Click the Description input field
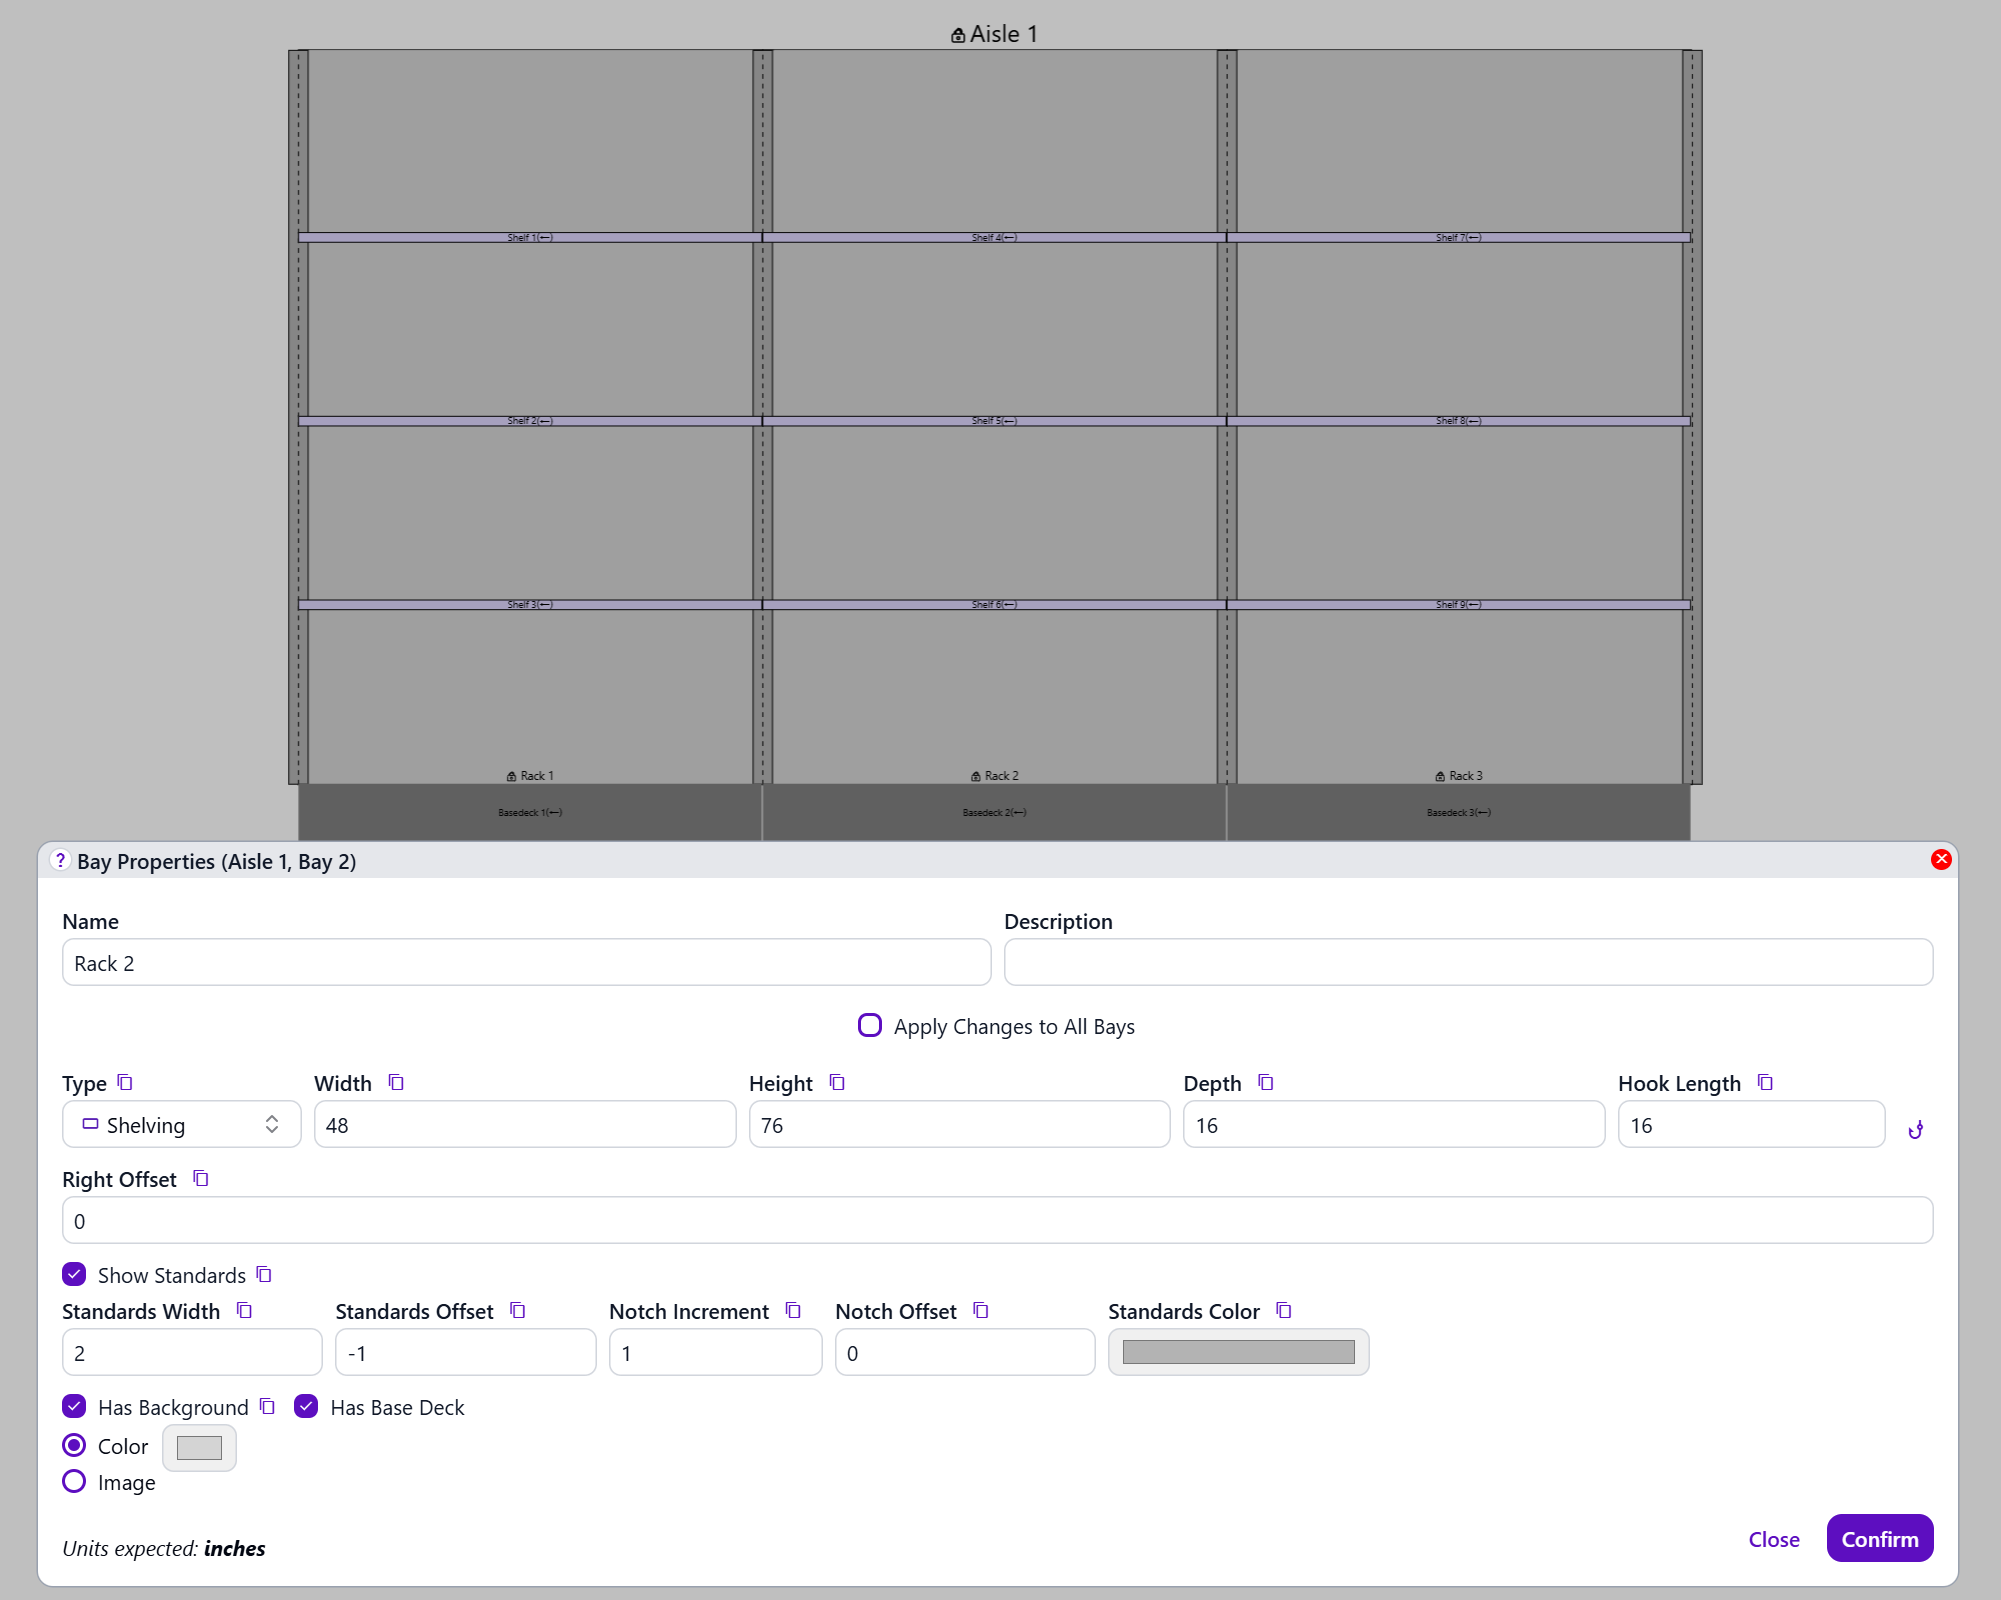This screenshot has height=1600, width=2001. tap(1467, 963)
